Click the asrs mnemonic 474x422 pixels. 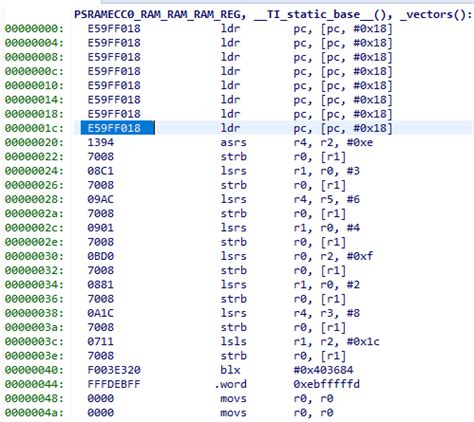tap(233, 142)
